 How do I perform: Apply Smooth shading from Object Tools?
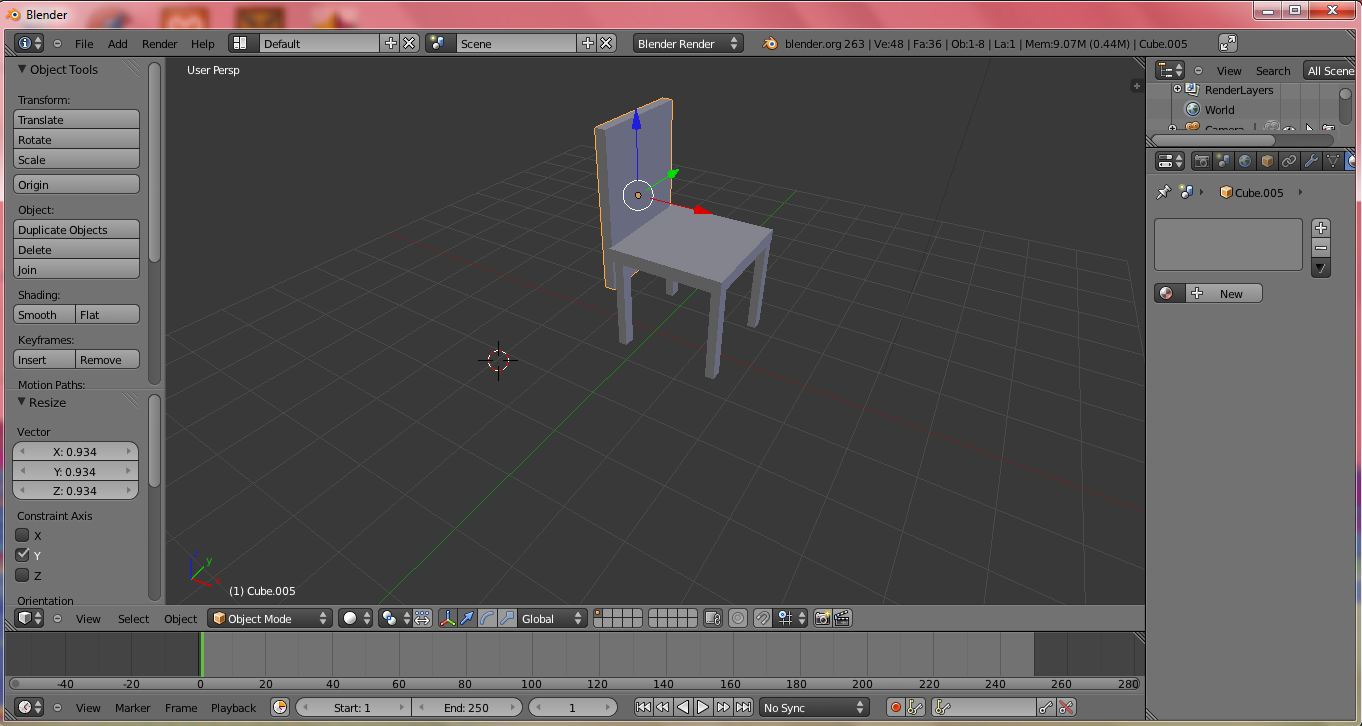[x=40, y=314]
